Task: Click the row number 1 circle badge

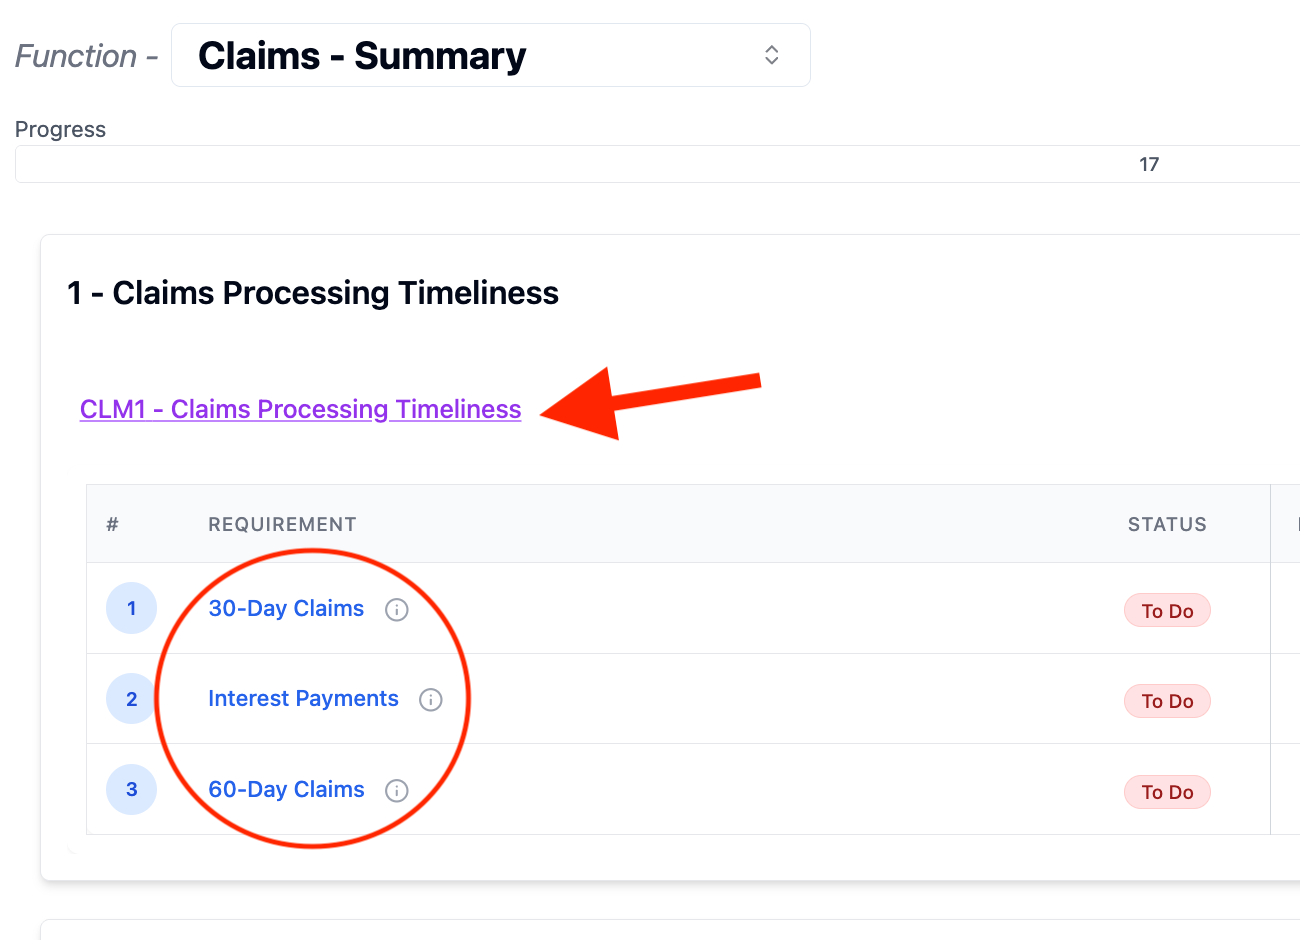Action: click(x=131, y=608)
